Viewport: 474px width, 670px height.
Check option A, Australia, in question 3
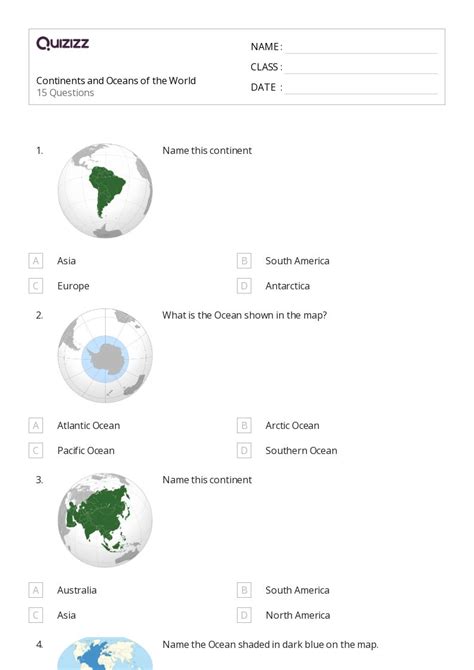point(36,590)
